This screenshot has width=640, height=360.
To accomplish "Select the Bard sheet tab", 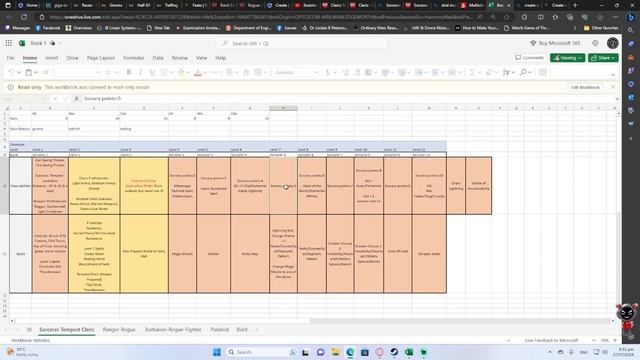I will [242, 329].
